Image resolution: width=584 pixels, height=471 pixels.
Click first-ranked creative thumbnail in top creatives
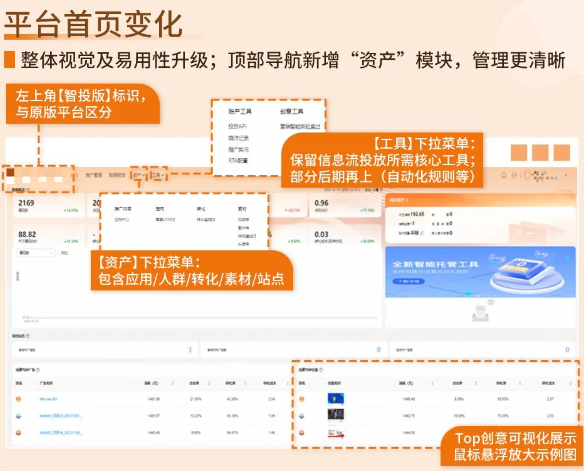pos(336,399)
